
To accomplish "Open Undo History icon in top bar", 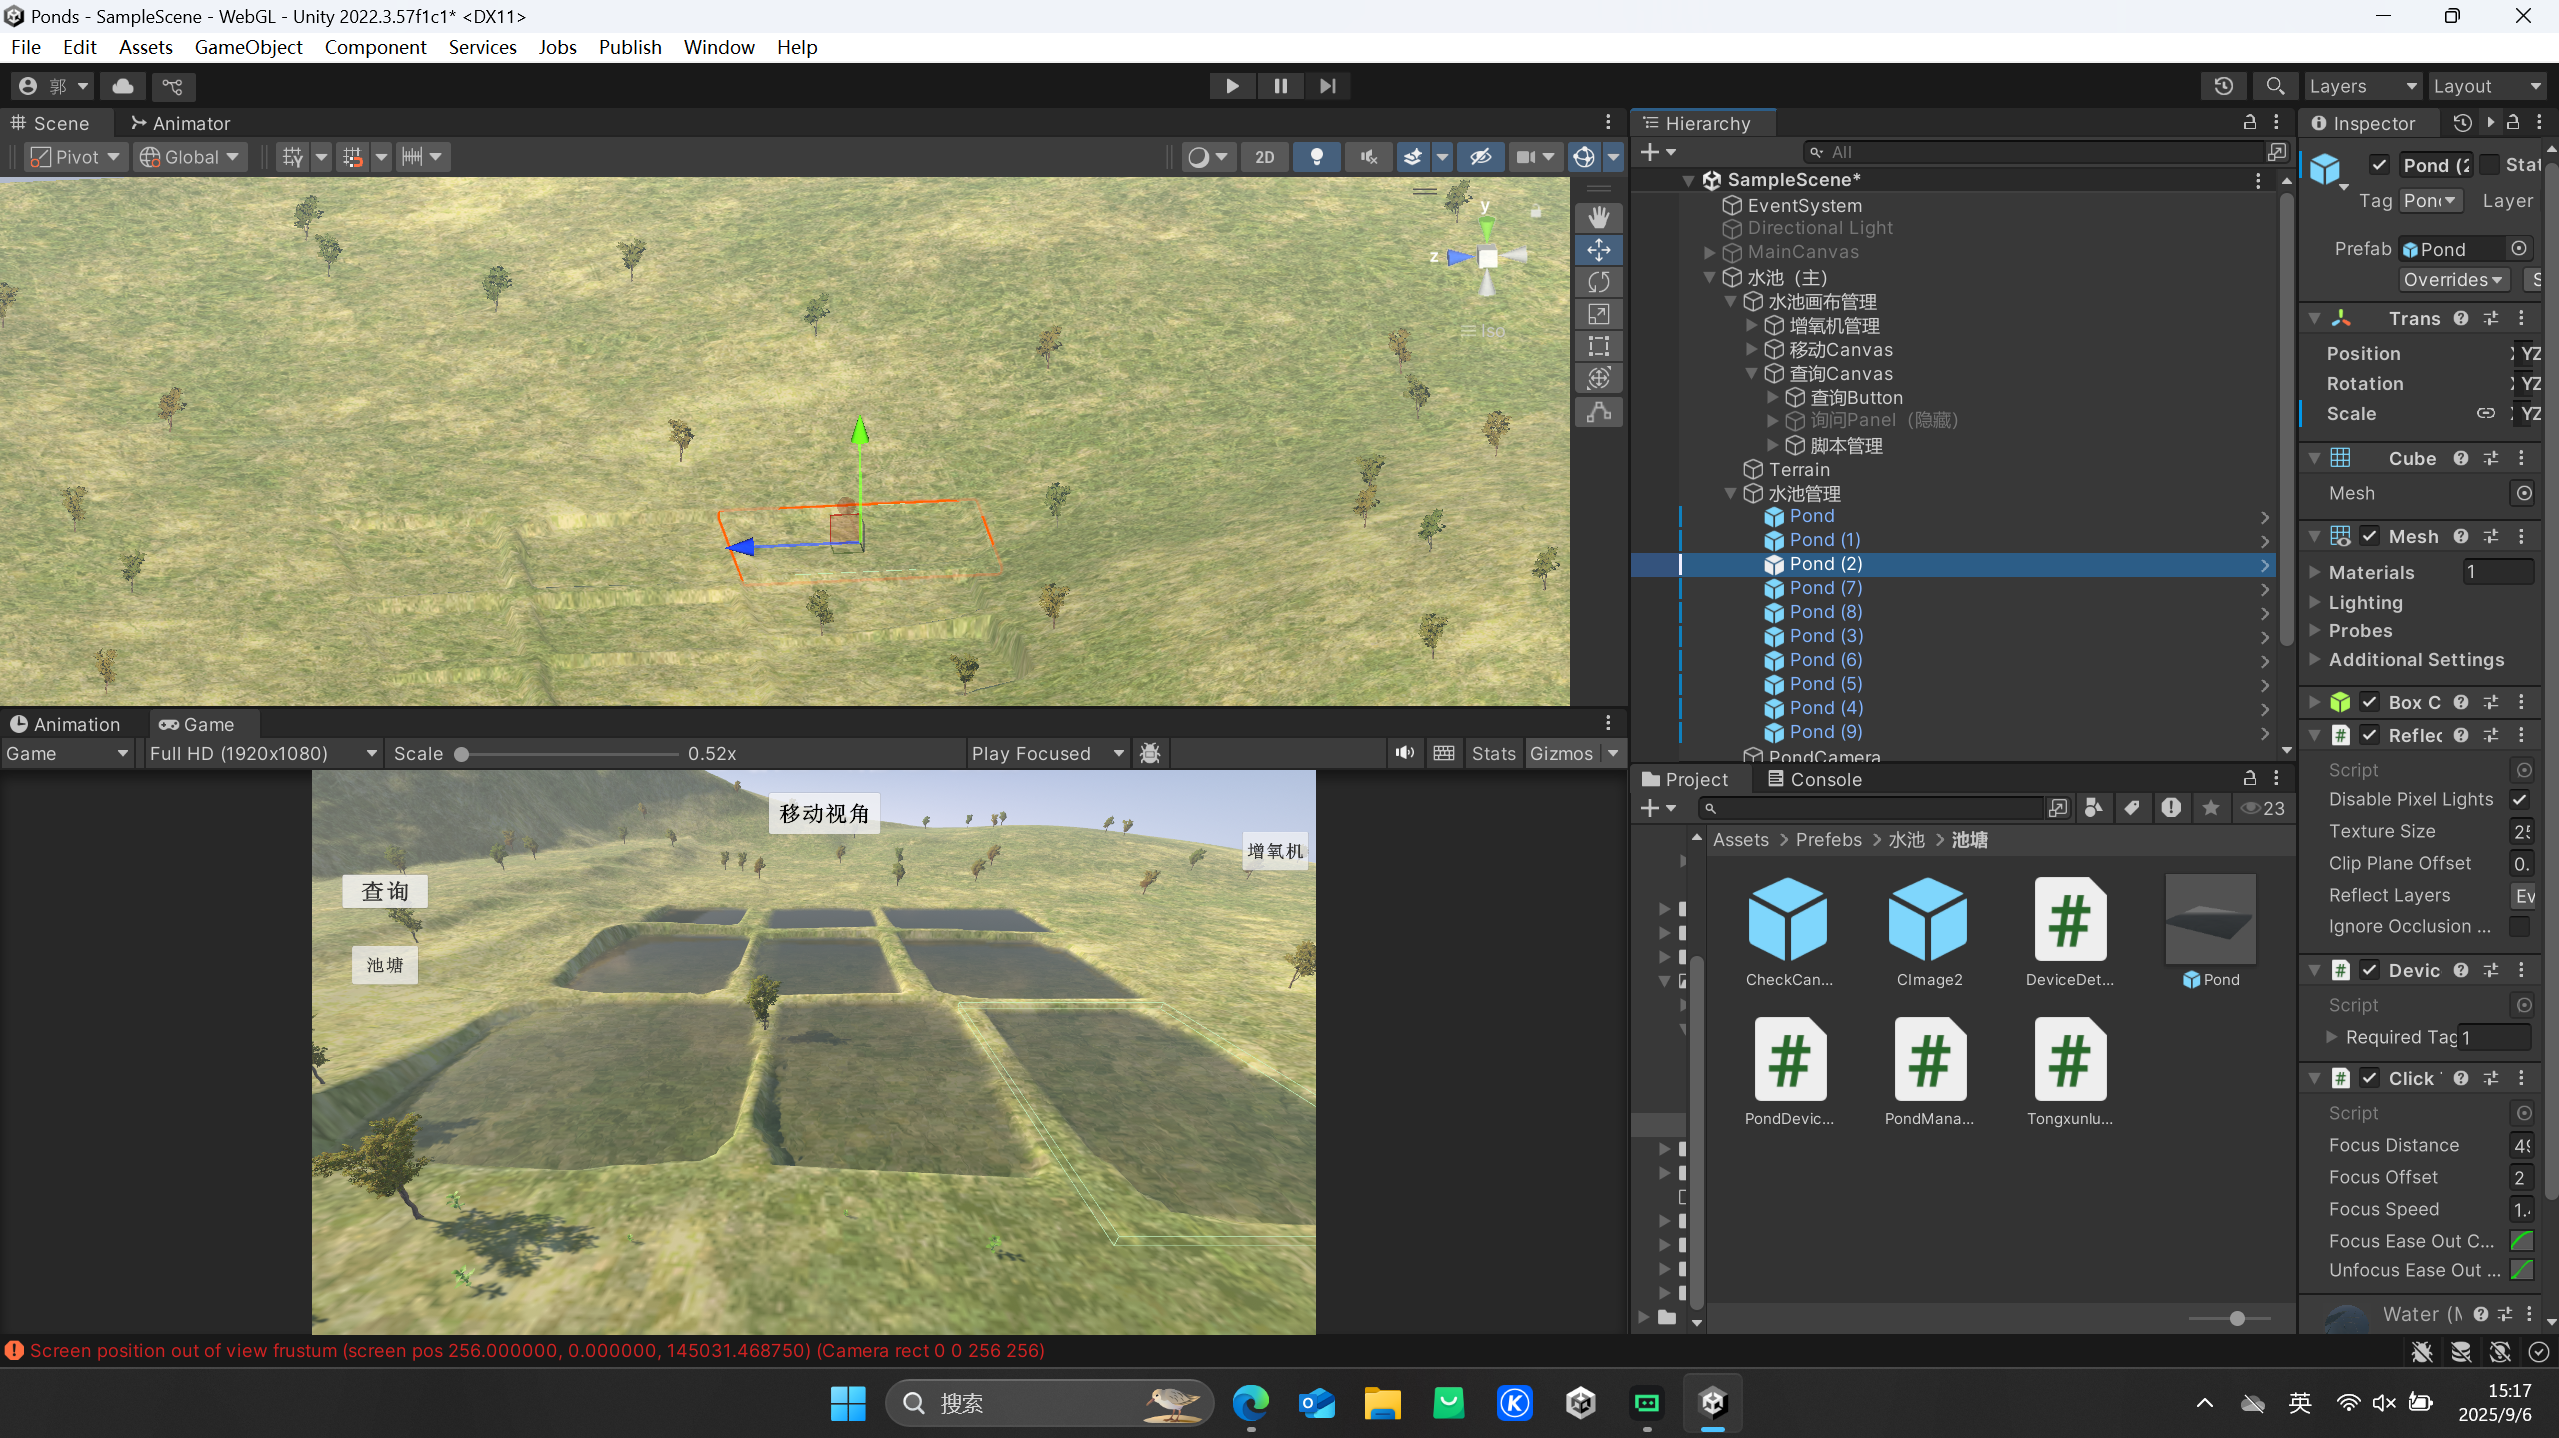I will click(x=2223, y=86).
